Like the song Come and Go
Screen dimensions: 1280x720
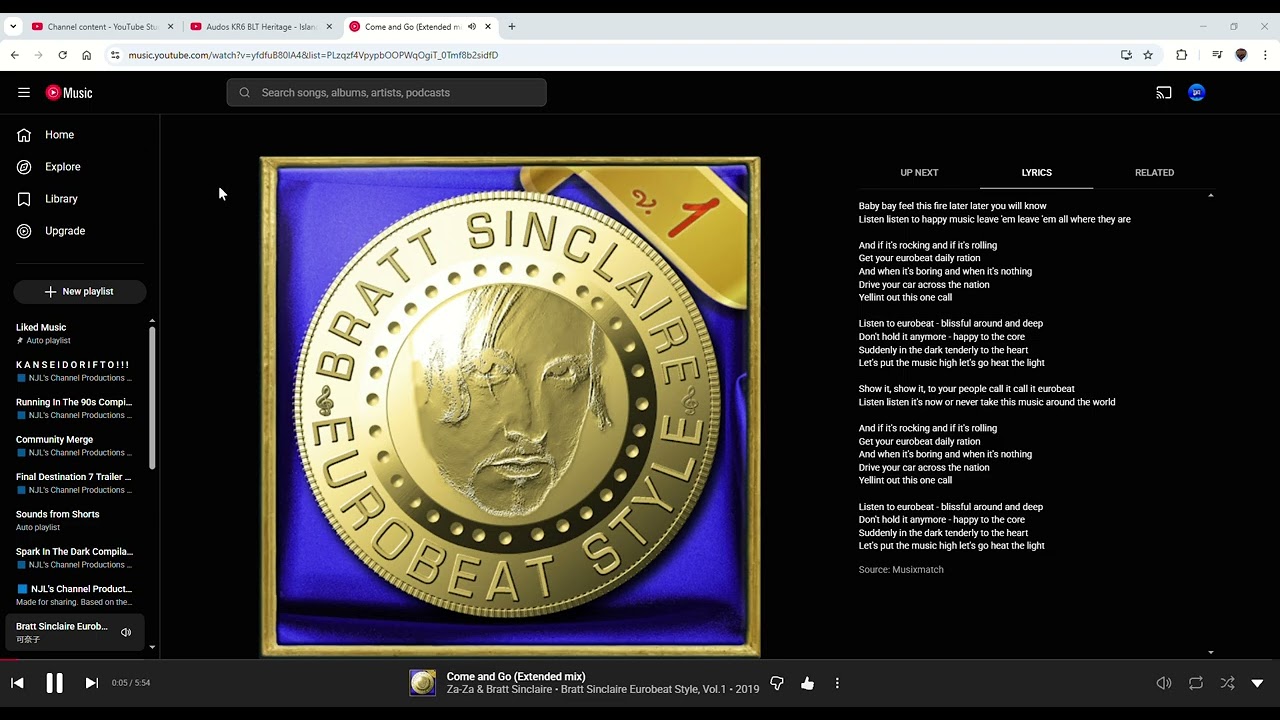pyautogui.click(x=807, y=684)
